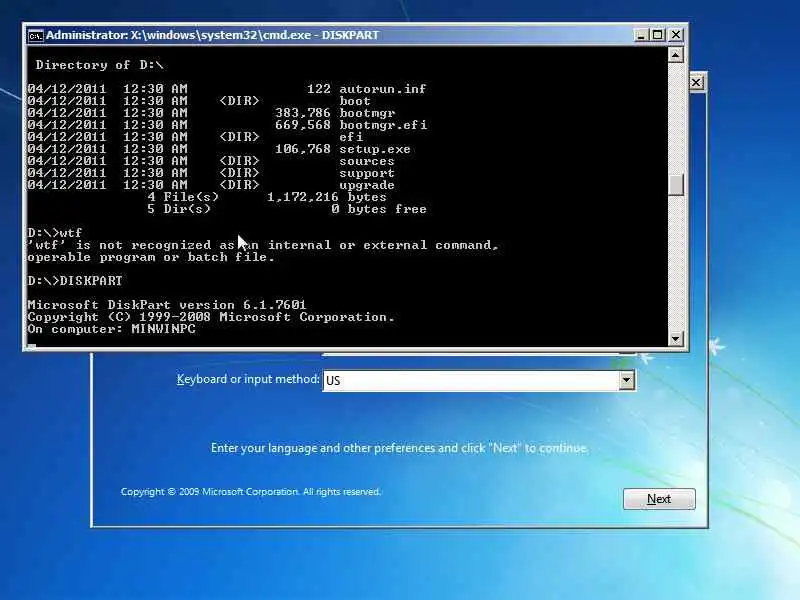The image size is (800, 600).
Task: Click the cmd scrollbar up arrow
Action: (676, 55)
